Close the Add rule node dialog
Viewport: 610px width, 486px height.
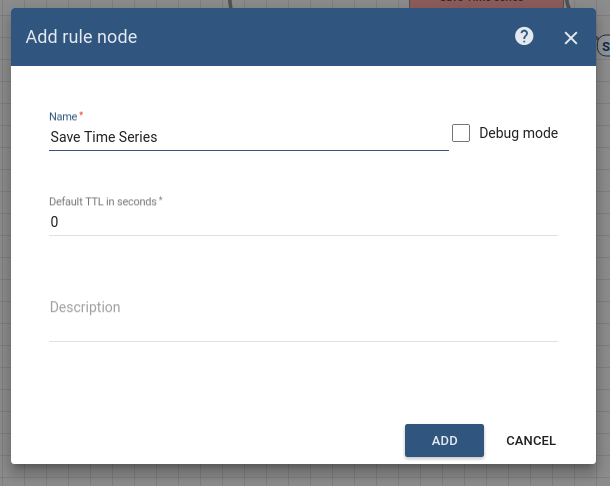coord(571,38)
